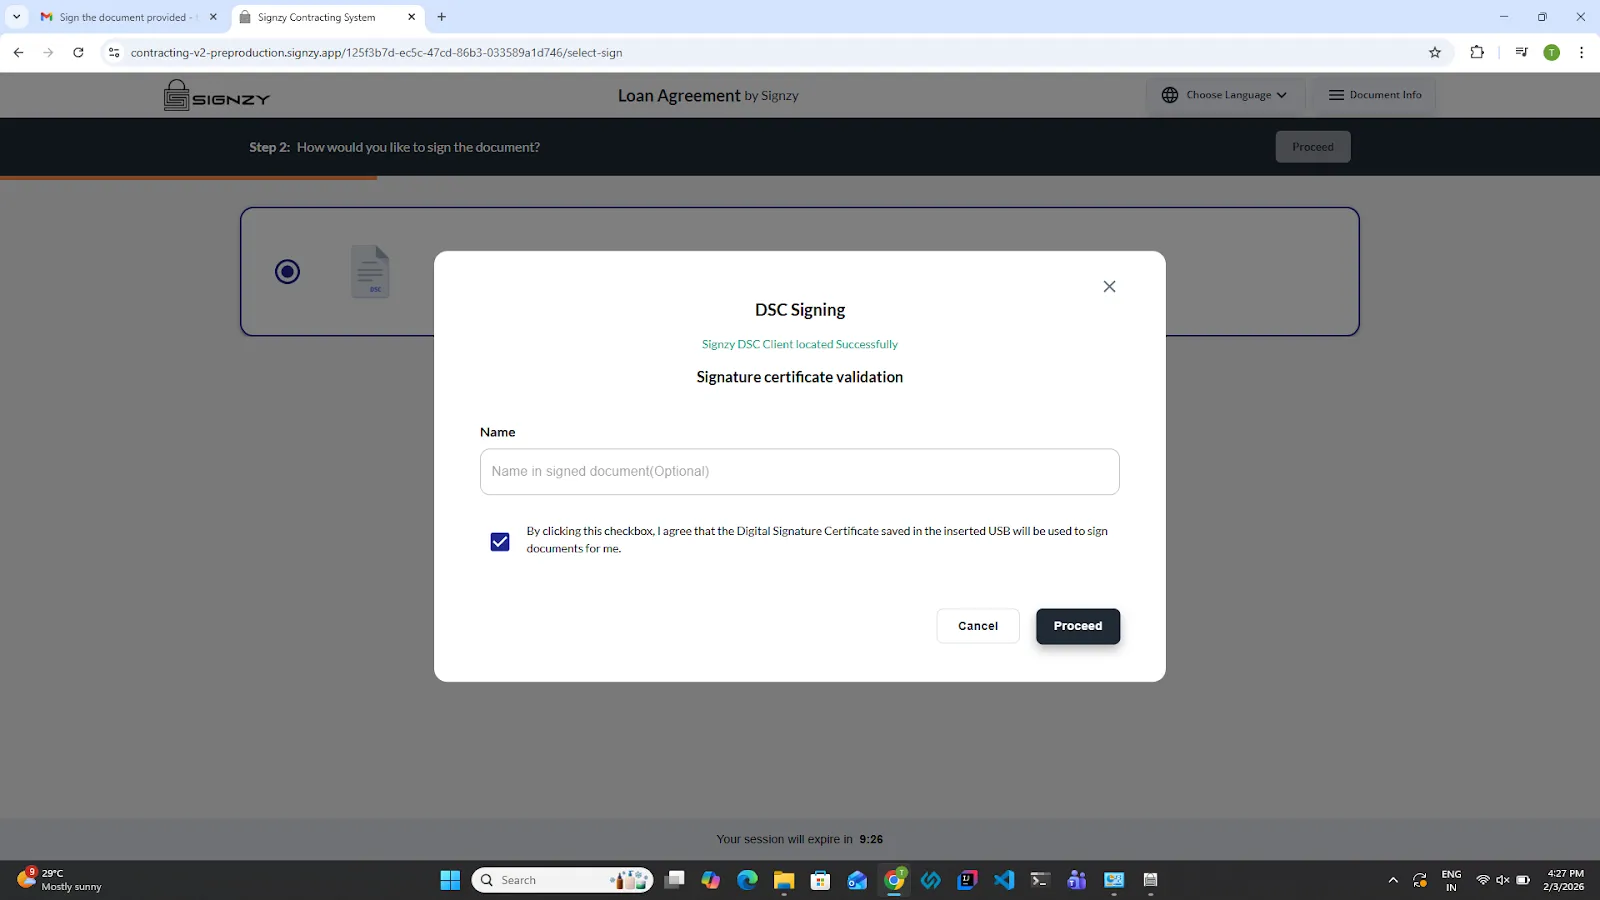Image resolution: width=1600 pixels, height=900 pixels.
Task: Click the Name in signed document field
Action: pyautogui.click(x=799, y=471)
